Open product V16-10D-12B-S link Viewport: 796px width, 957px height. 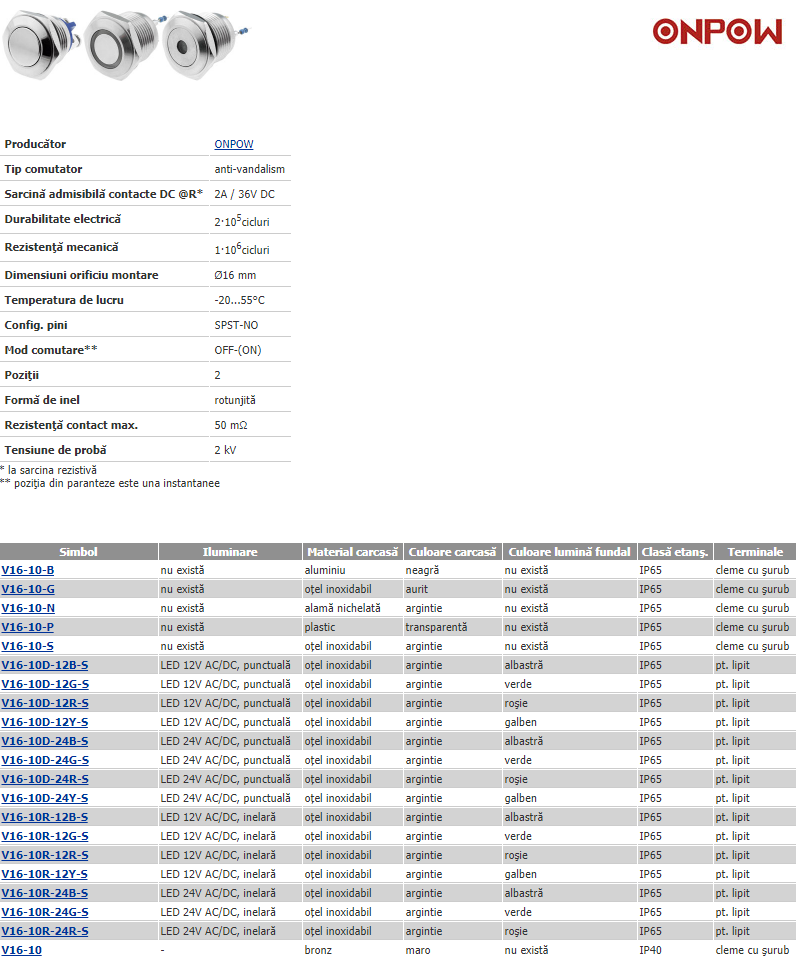[45, 665]
